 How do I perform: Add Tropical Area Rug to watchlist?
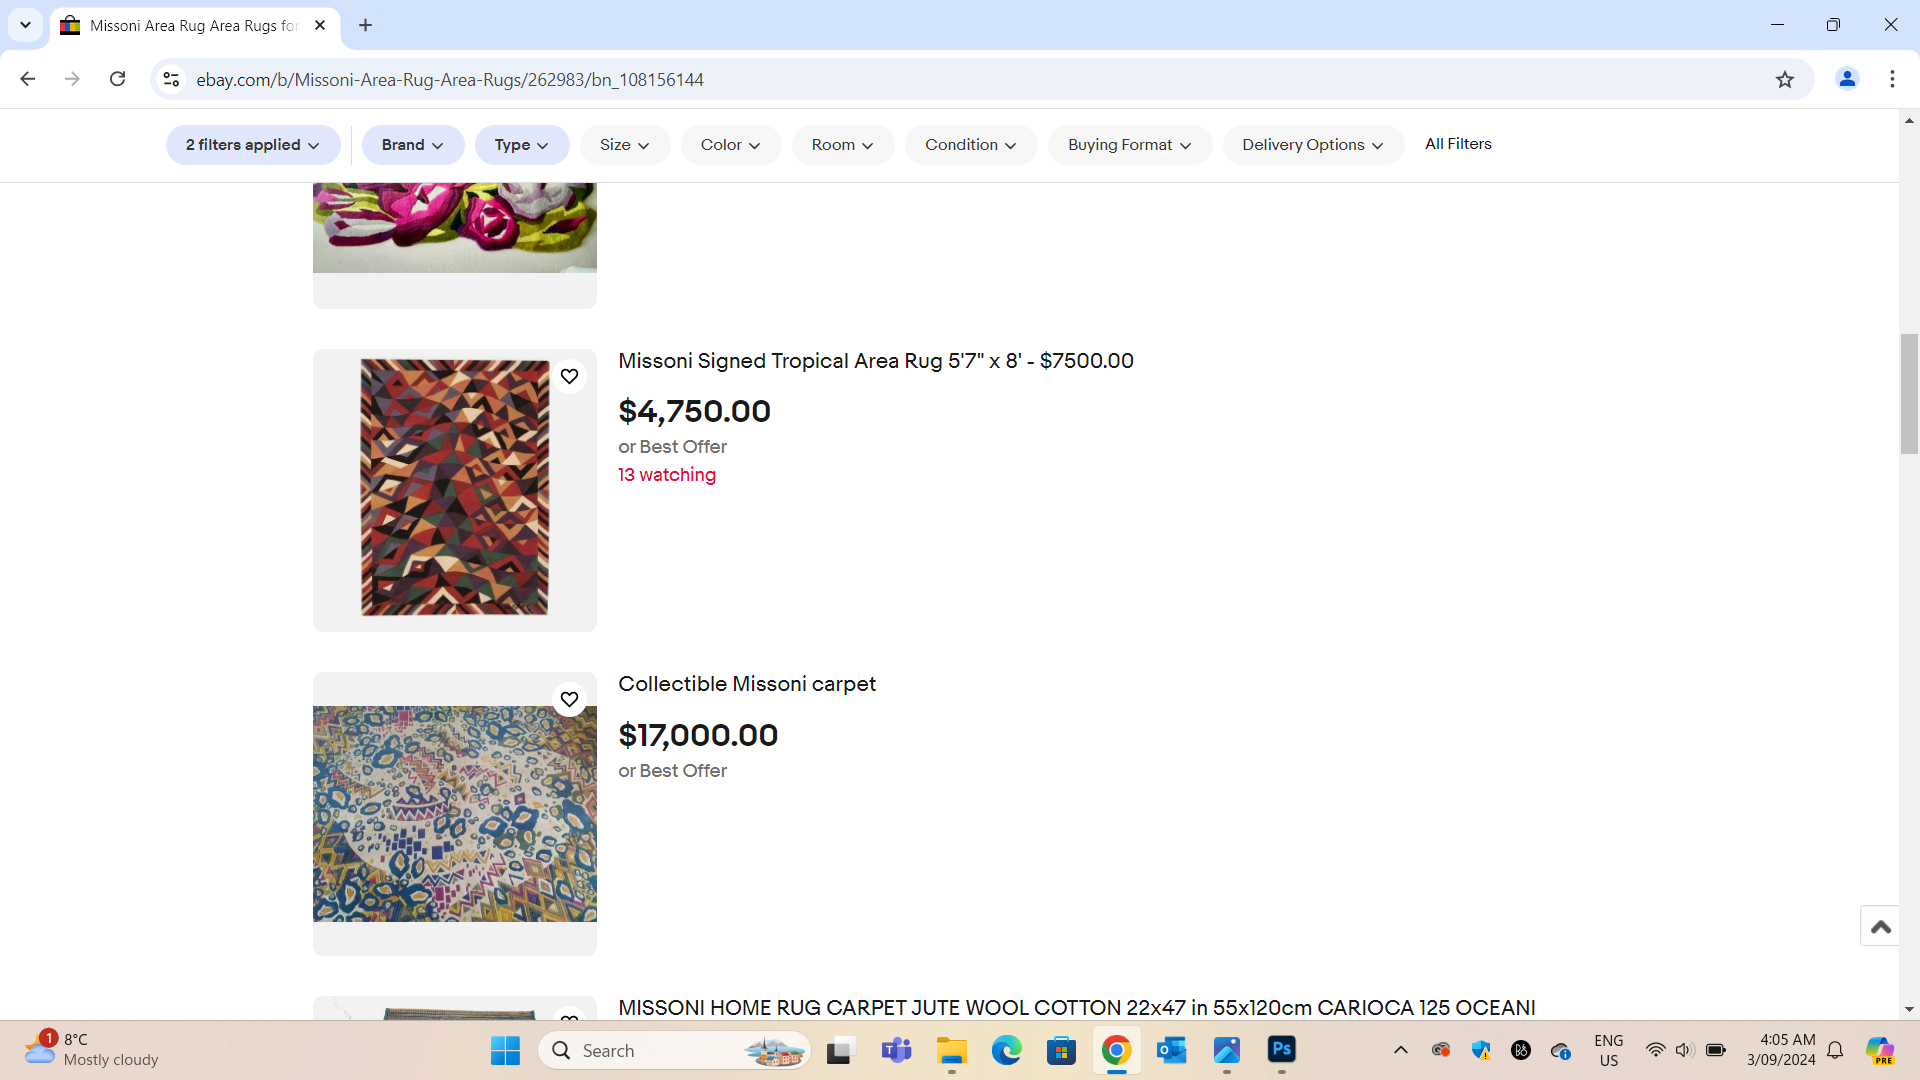(569, 376)
